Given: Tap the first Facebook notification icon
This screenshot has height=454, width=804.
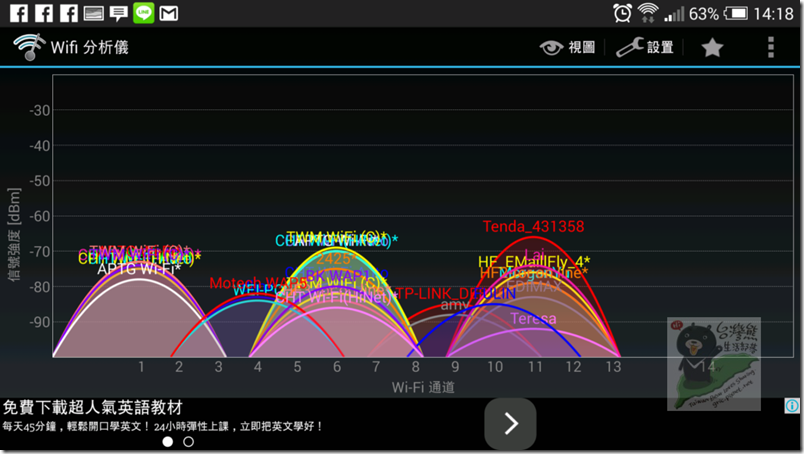Looking at the screenshot, I should pos(19,13).
